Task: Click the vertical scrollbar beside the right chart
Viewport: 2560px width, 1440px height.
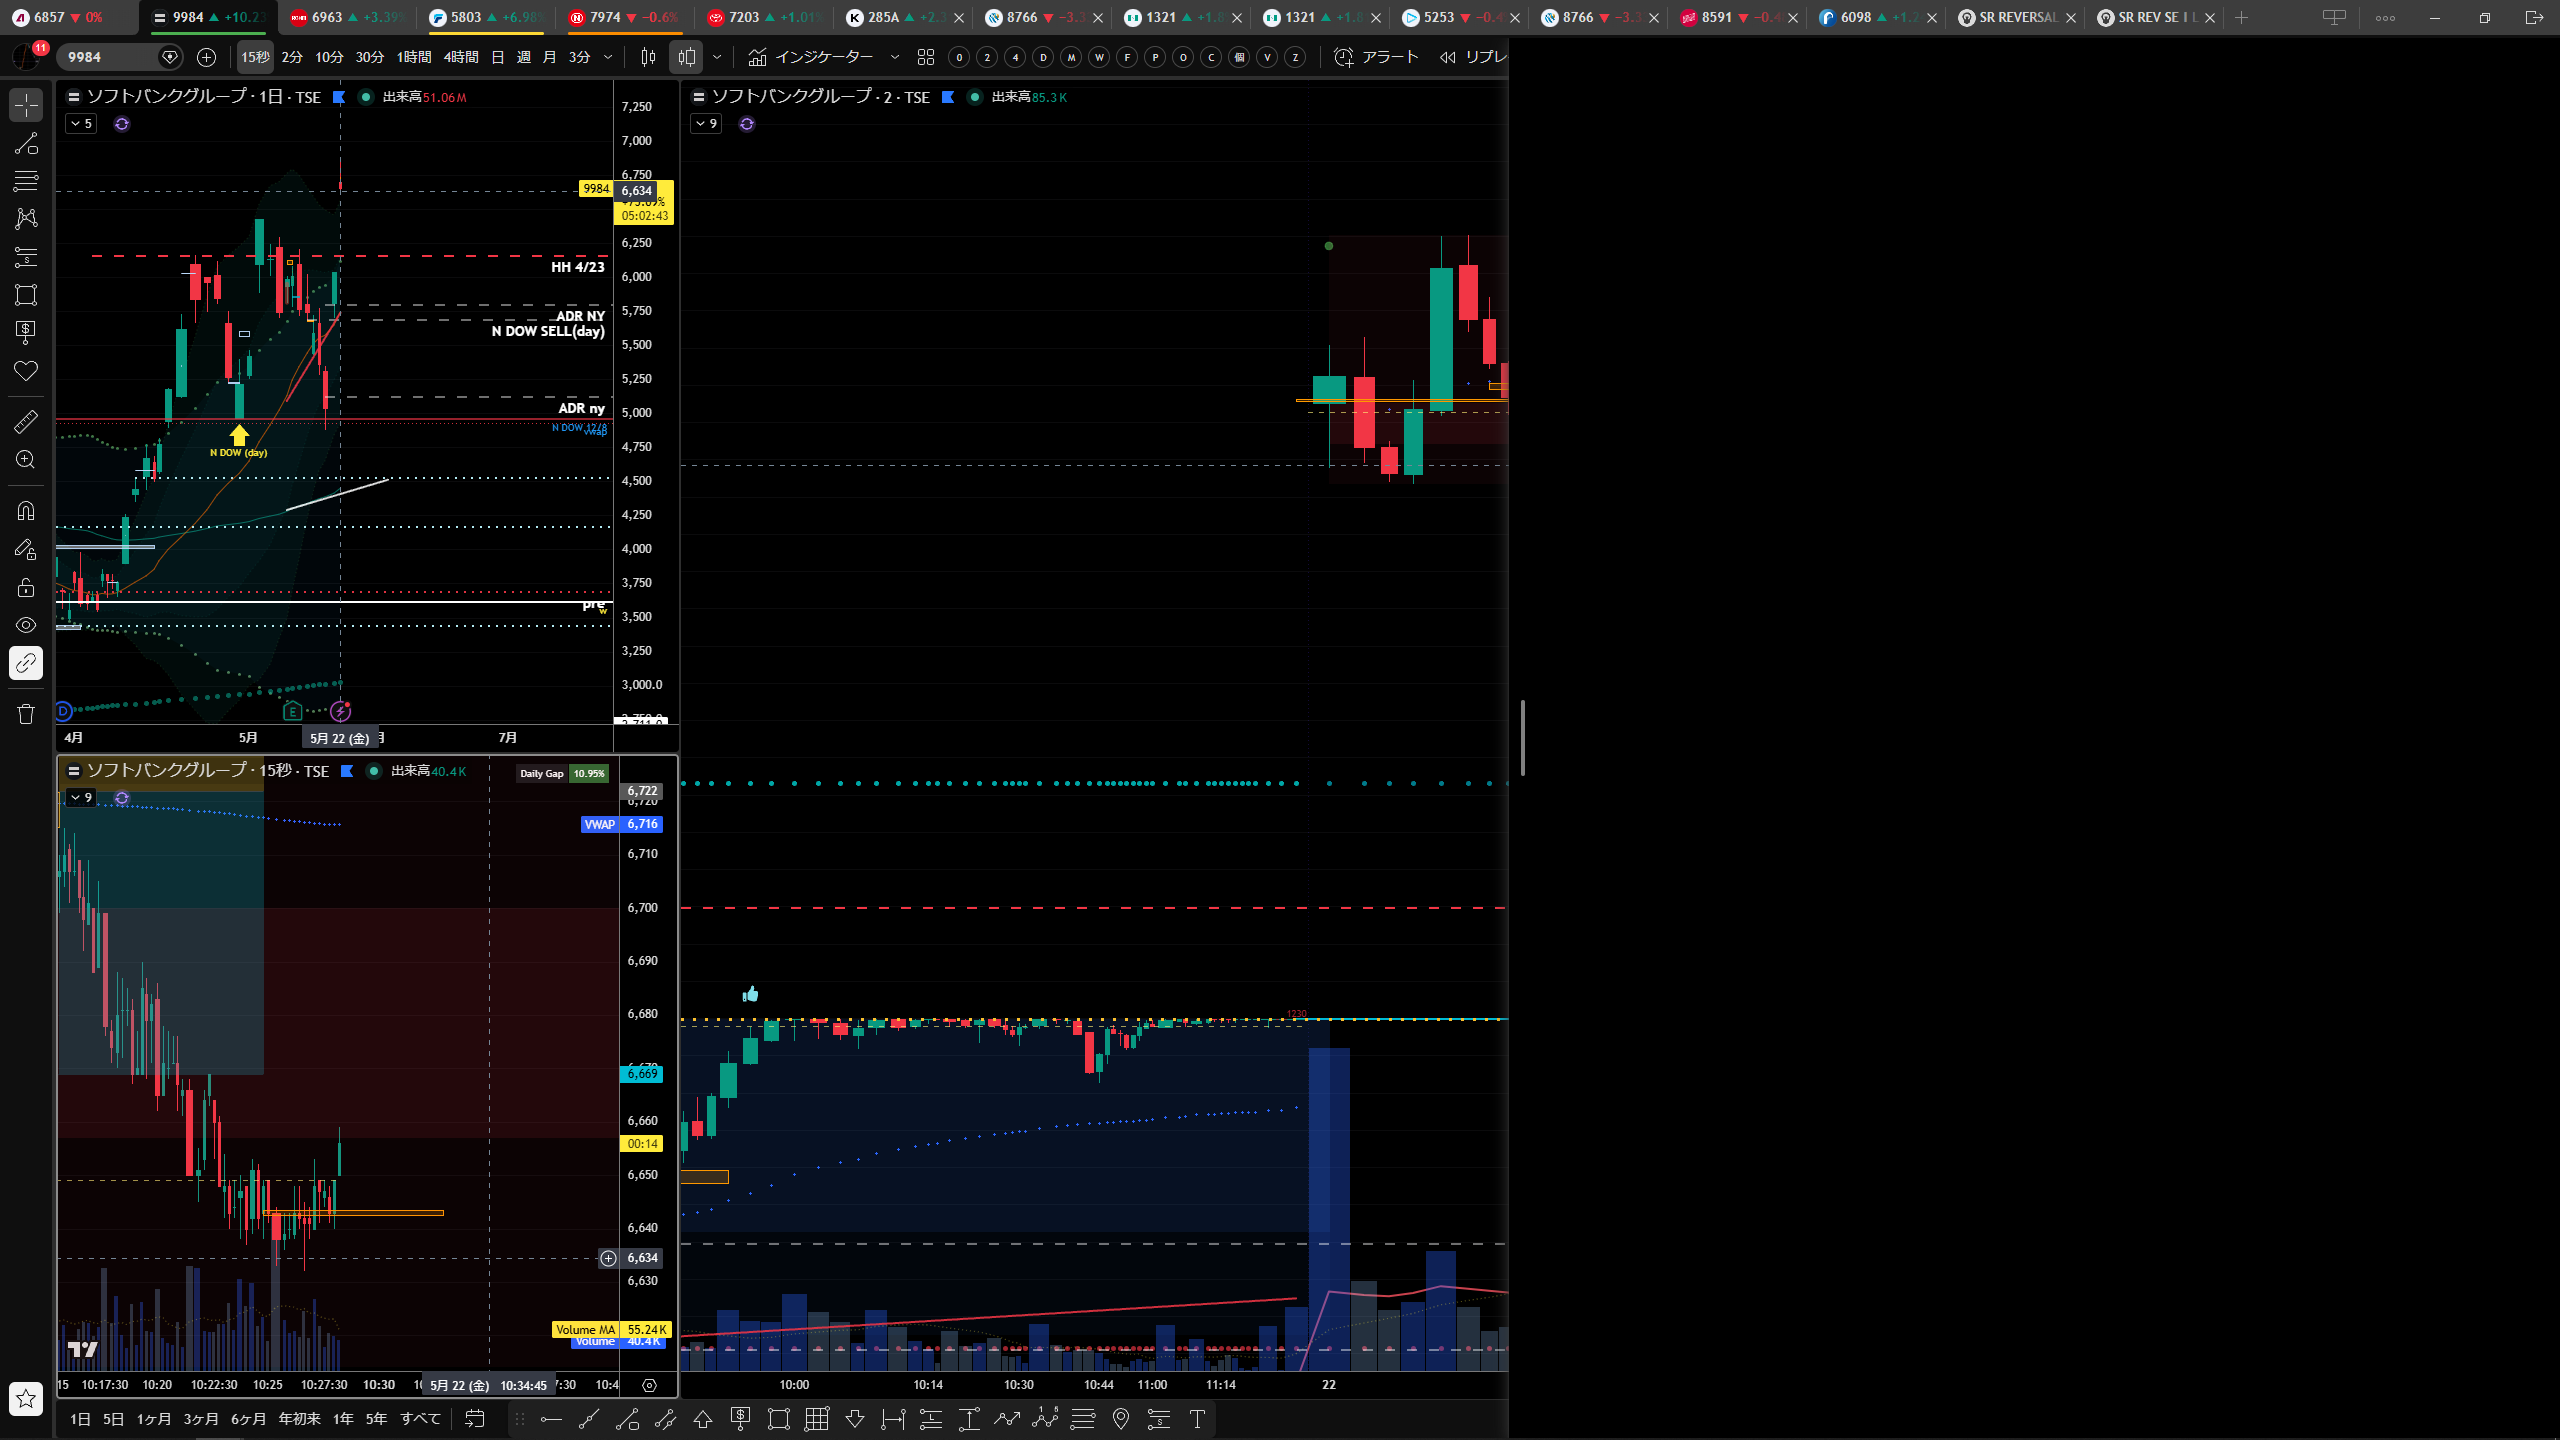Action: point(1522,738)
